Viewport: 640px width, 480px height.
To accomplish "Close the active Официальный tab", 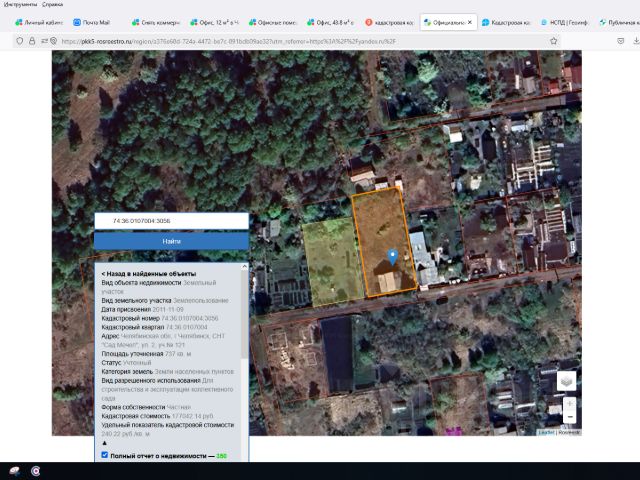I will [470, 22].
